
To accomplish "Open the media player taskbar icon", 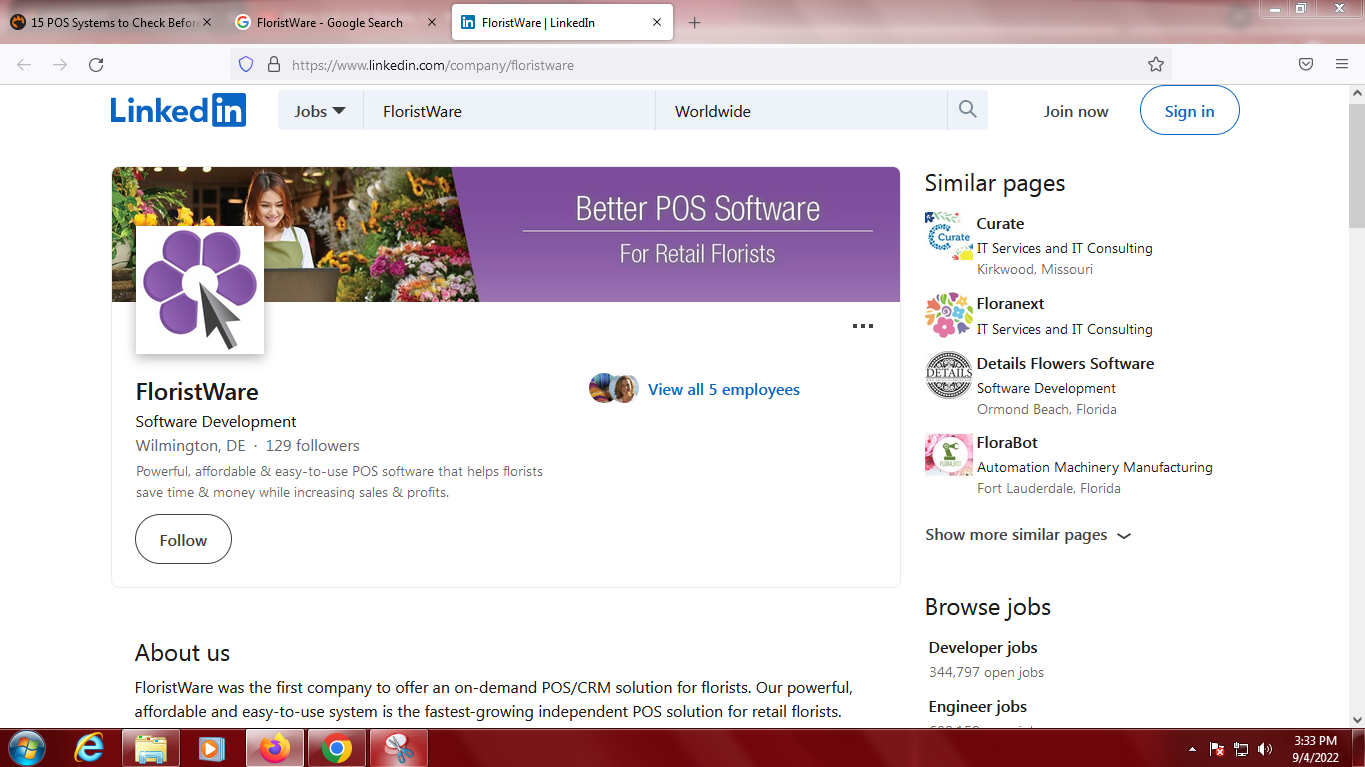I will click(211, 748).
